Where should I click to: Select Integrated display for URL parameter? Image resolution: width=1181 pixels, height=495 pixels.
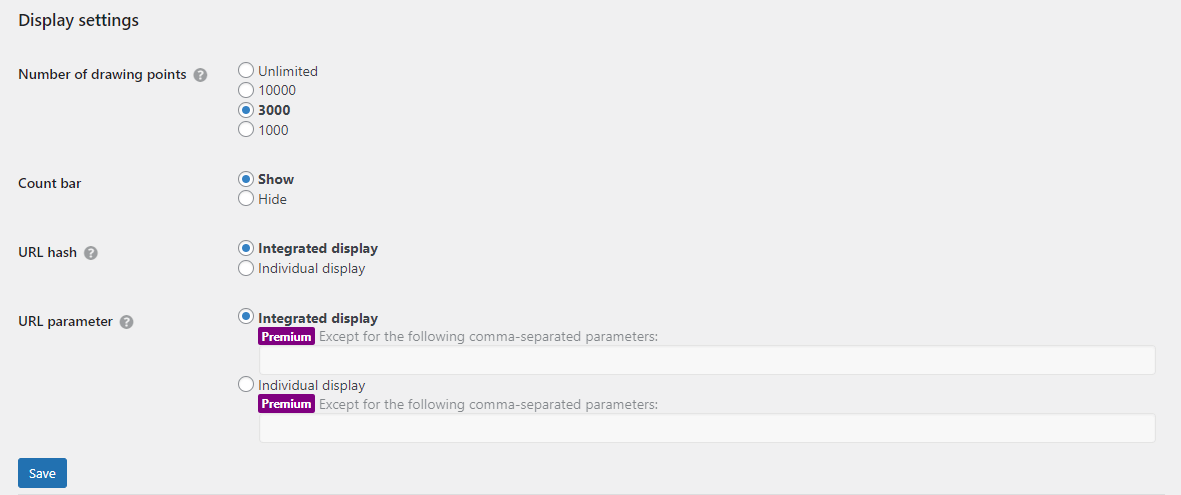(246, 317)
